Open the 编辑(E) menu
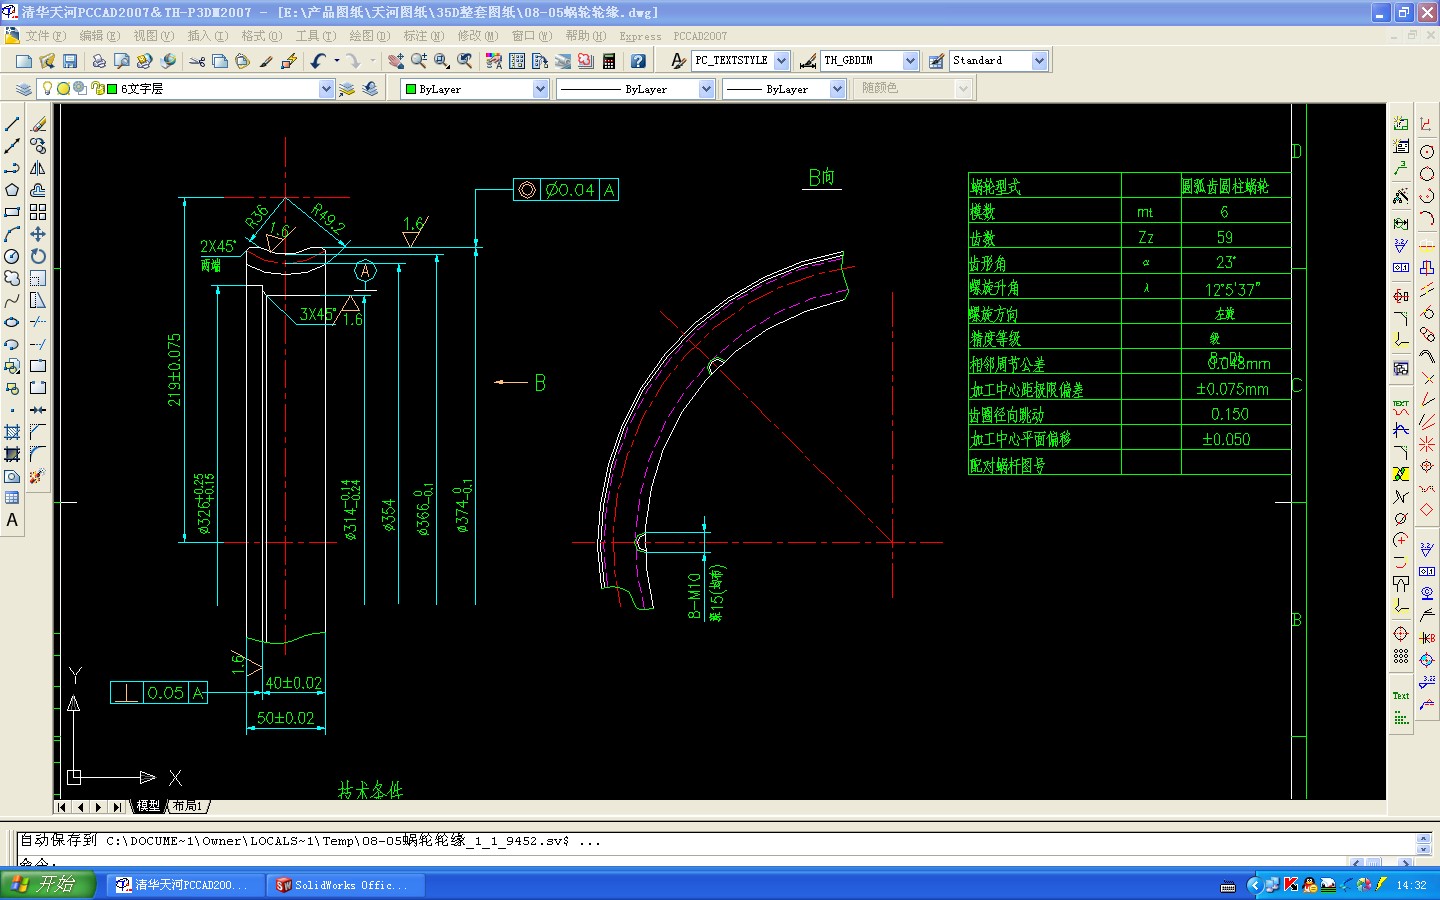This screenshot has width=1440, height=900. (x=100, y=36)
